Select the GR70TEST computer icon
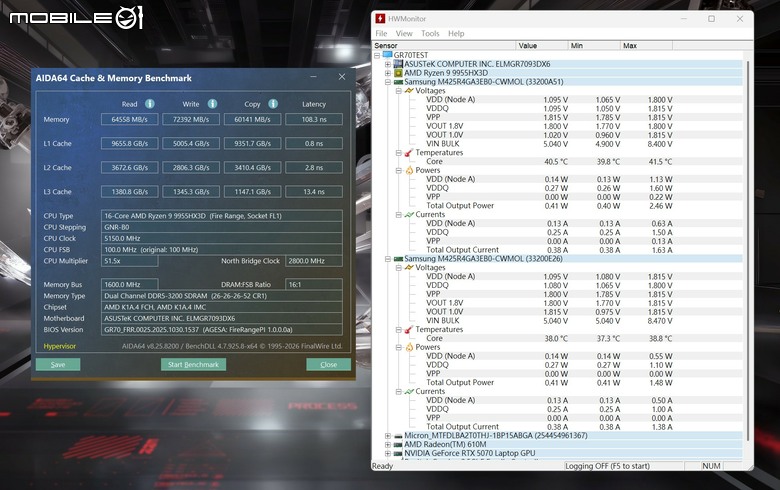The height and width of the screenshot is (490, 780). click(x=388, y=55)
